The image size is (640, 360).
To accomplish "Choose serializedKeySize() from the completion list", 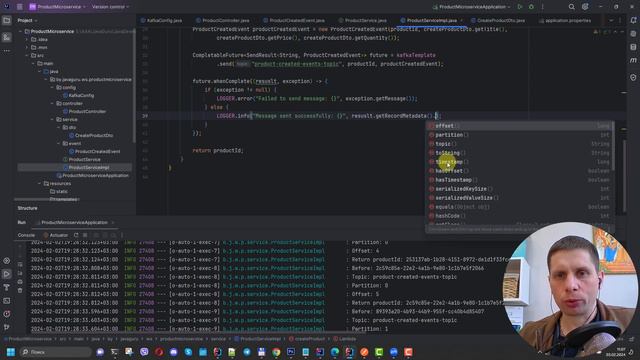I will (x=519, y=189).
